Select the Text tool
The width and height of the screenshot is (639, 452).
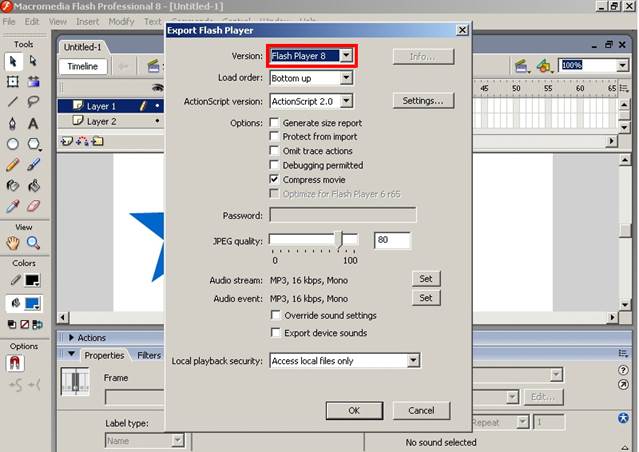[33, 123]
